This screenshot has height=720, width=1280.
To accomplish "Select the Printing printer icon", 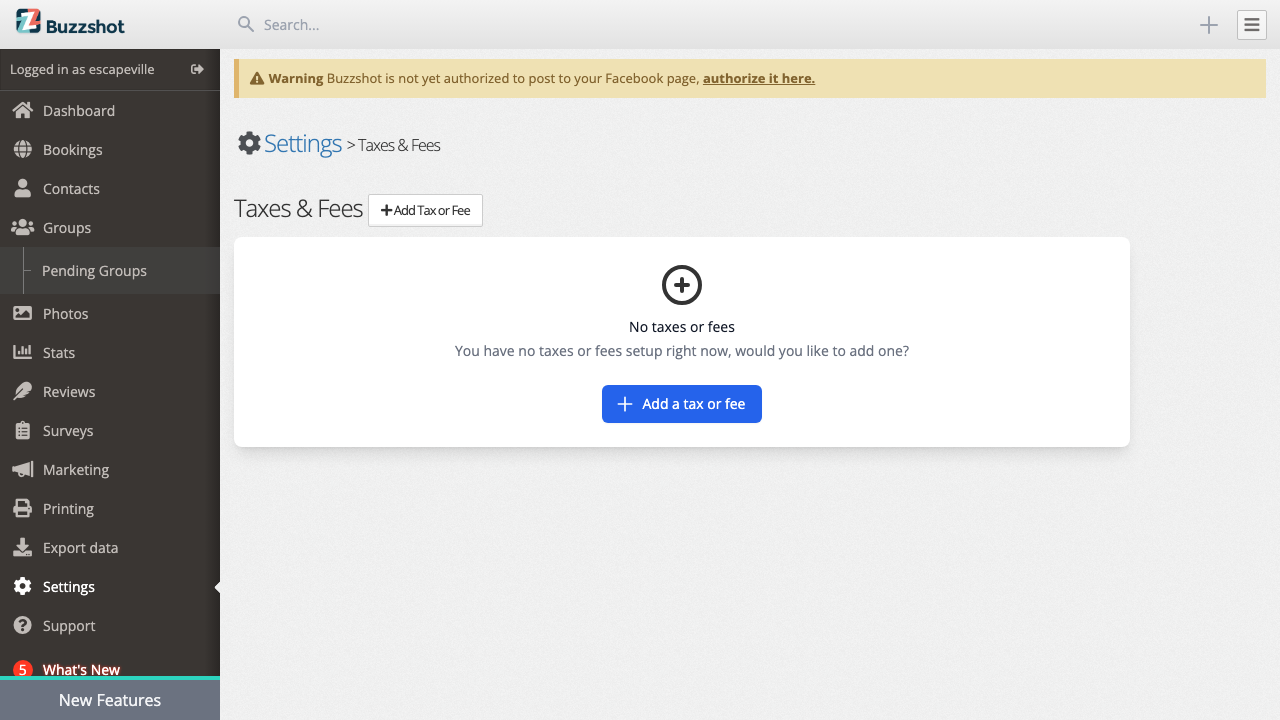I will pyautogui.click(x=23, y=508).
